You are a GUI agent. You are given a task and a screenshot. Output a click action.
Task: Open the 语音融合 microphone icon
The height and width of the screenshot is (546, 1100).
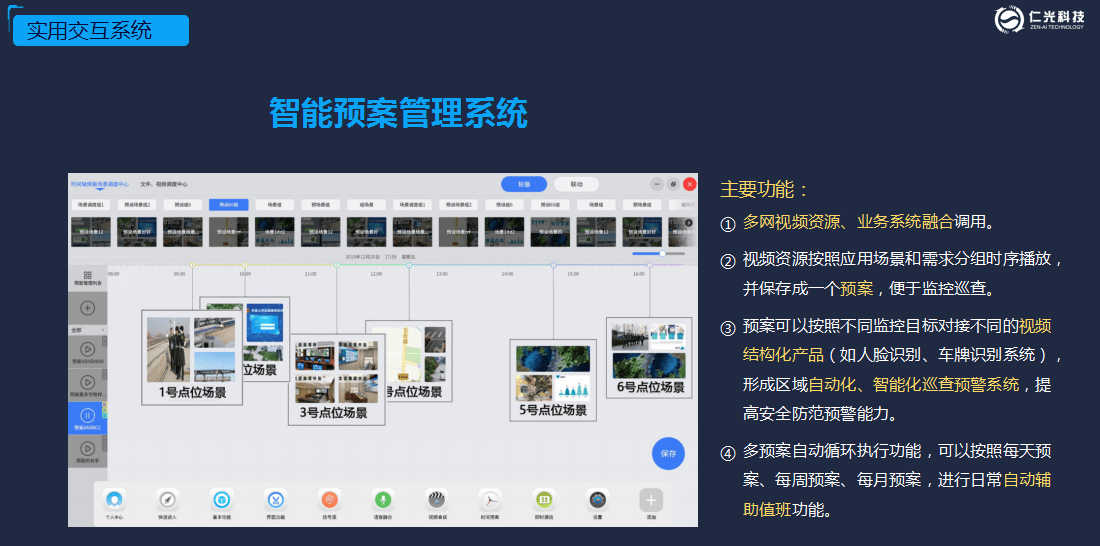point(383,500)
